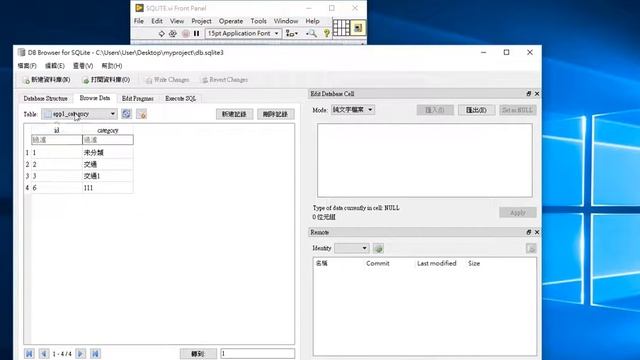Open File menu in LabVIEW window
The image size is (640, 360).
pyautogui.click(x=139, y=21)
